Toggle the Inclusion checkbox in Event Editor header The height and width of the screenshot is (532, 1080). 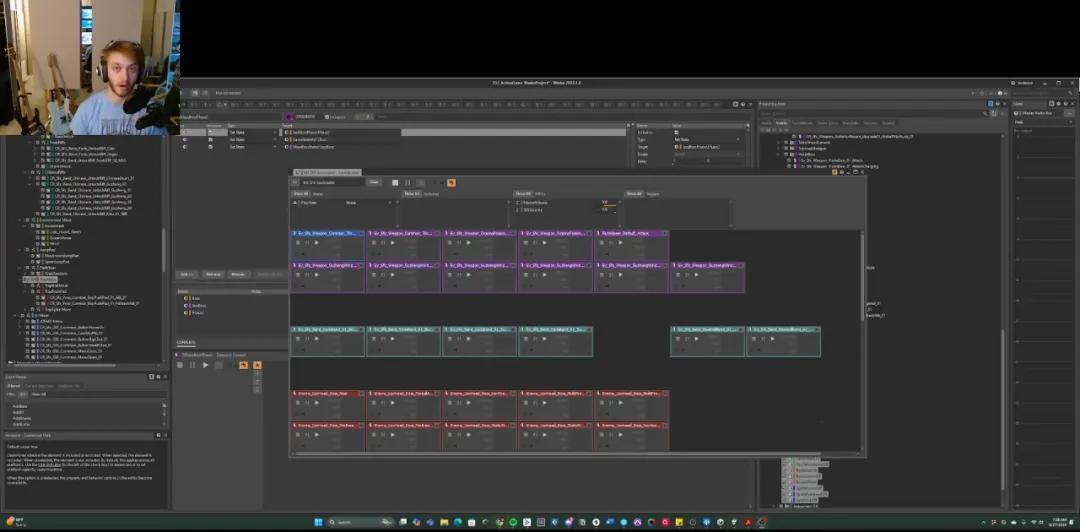coord(327,117)
